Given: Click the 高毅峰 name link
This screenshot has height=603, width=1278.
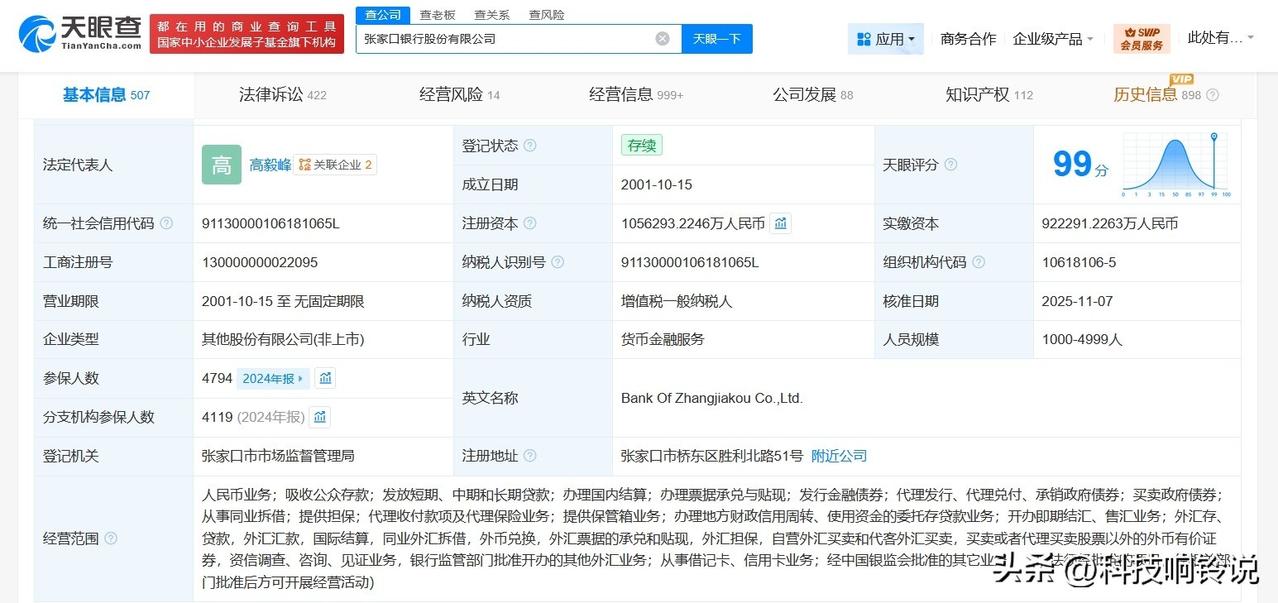Looking at the screenshot, I should point(270,165).
